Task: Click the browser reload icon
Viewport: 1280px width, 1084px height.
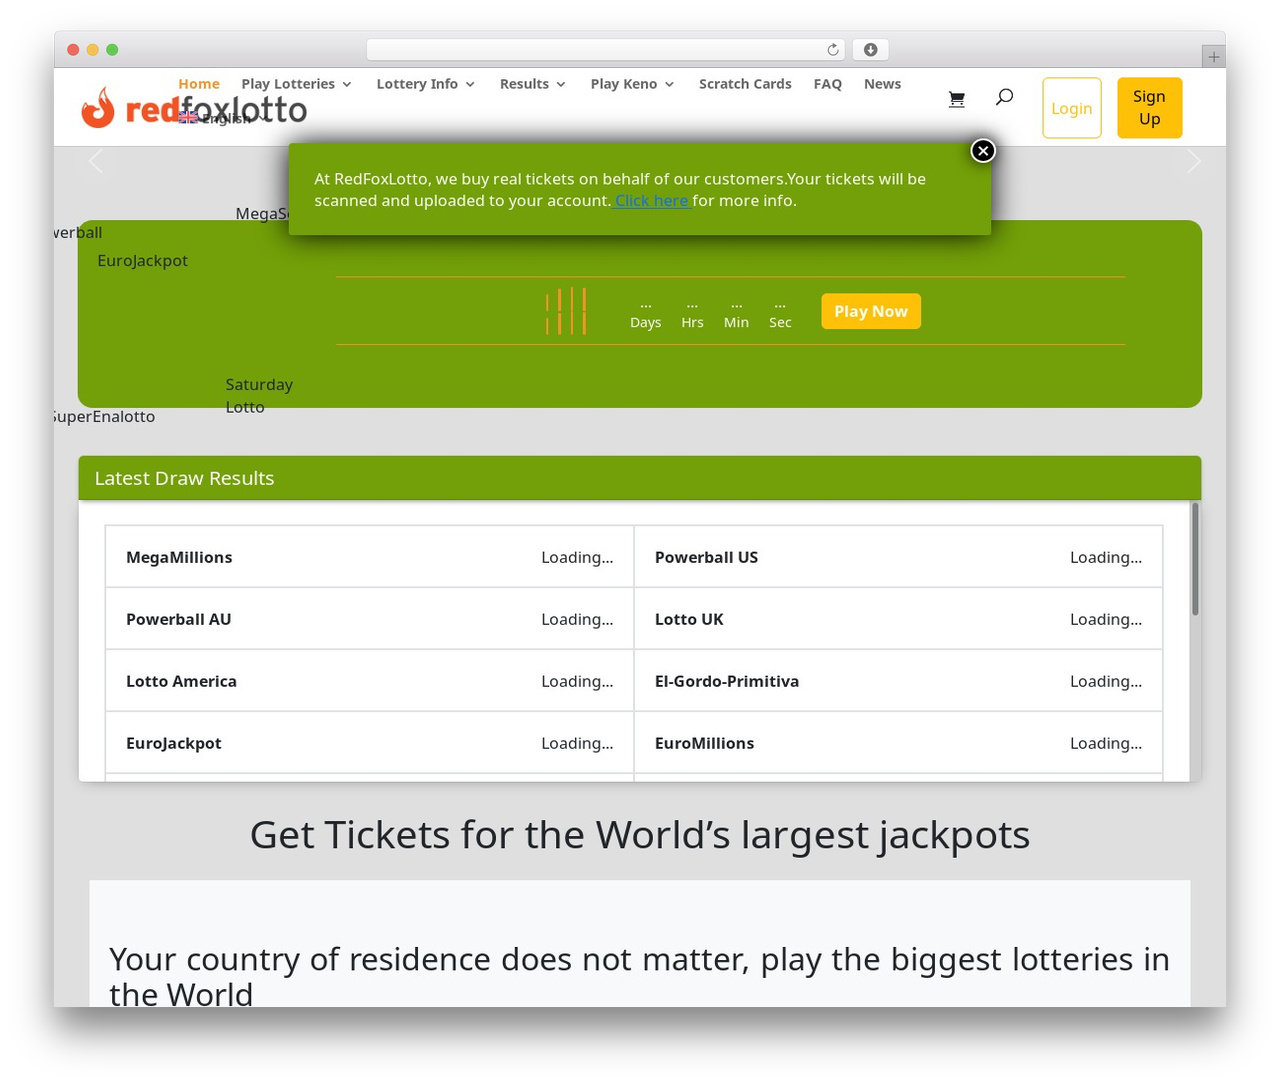Action: [833, 50]
